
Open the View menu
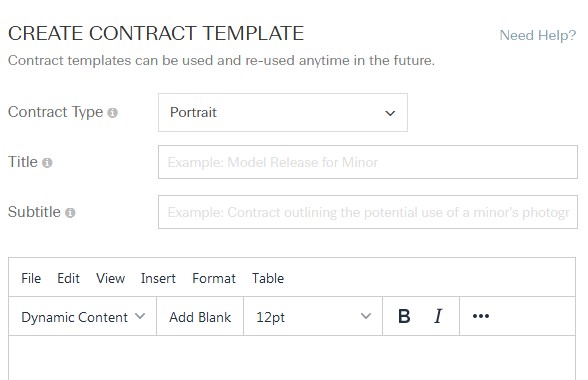pos(110,278)
